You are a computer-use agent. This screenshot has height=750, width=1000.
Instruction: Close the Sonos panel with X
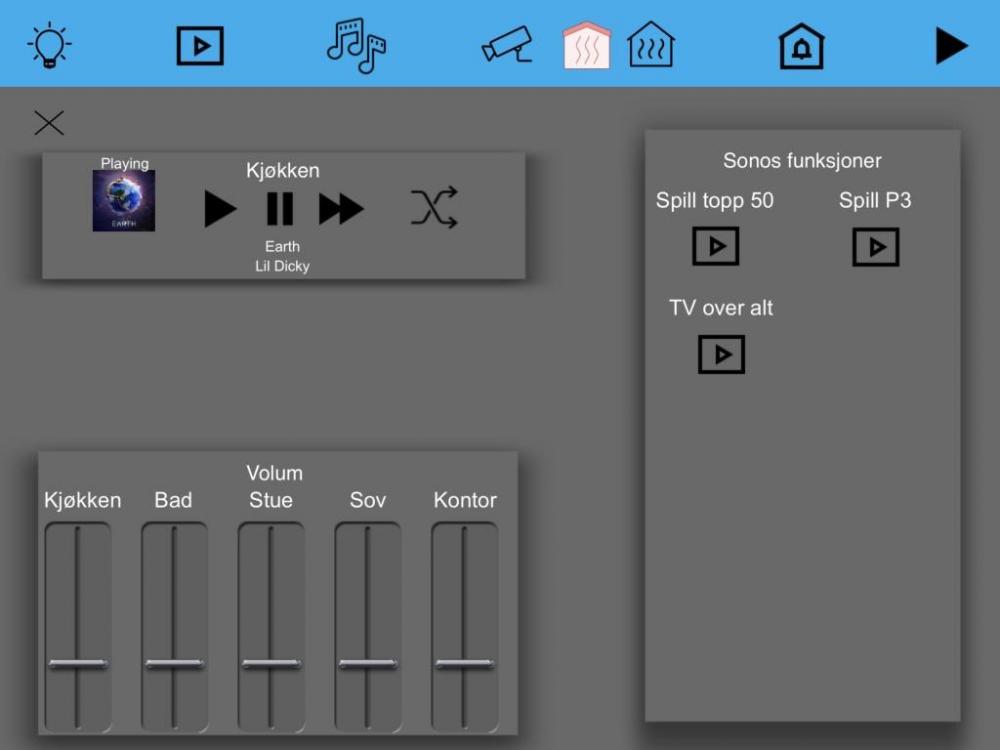(x=49, y=123)
